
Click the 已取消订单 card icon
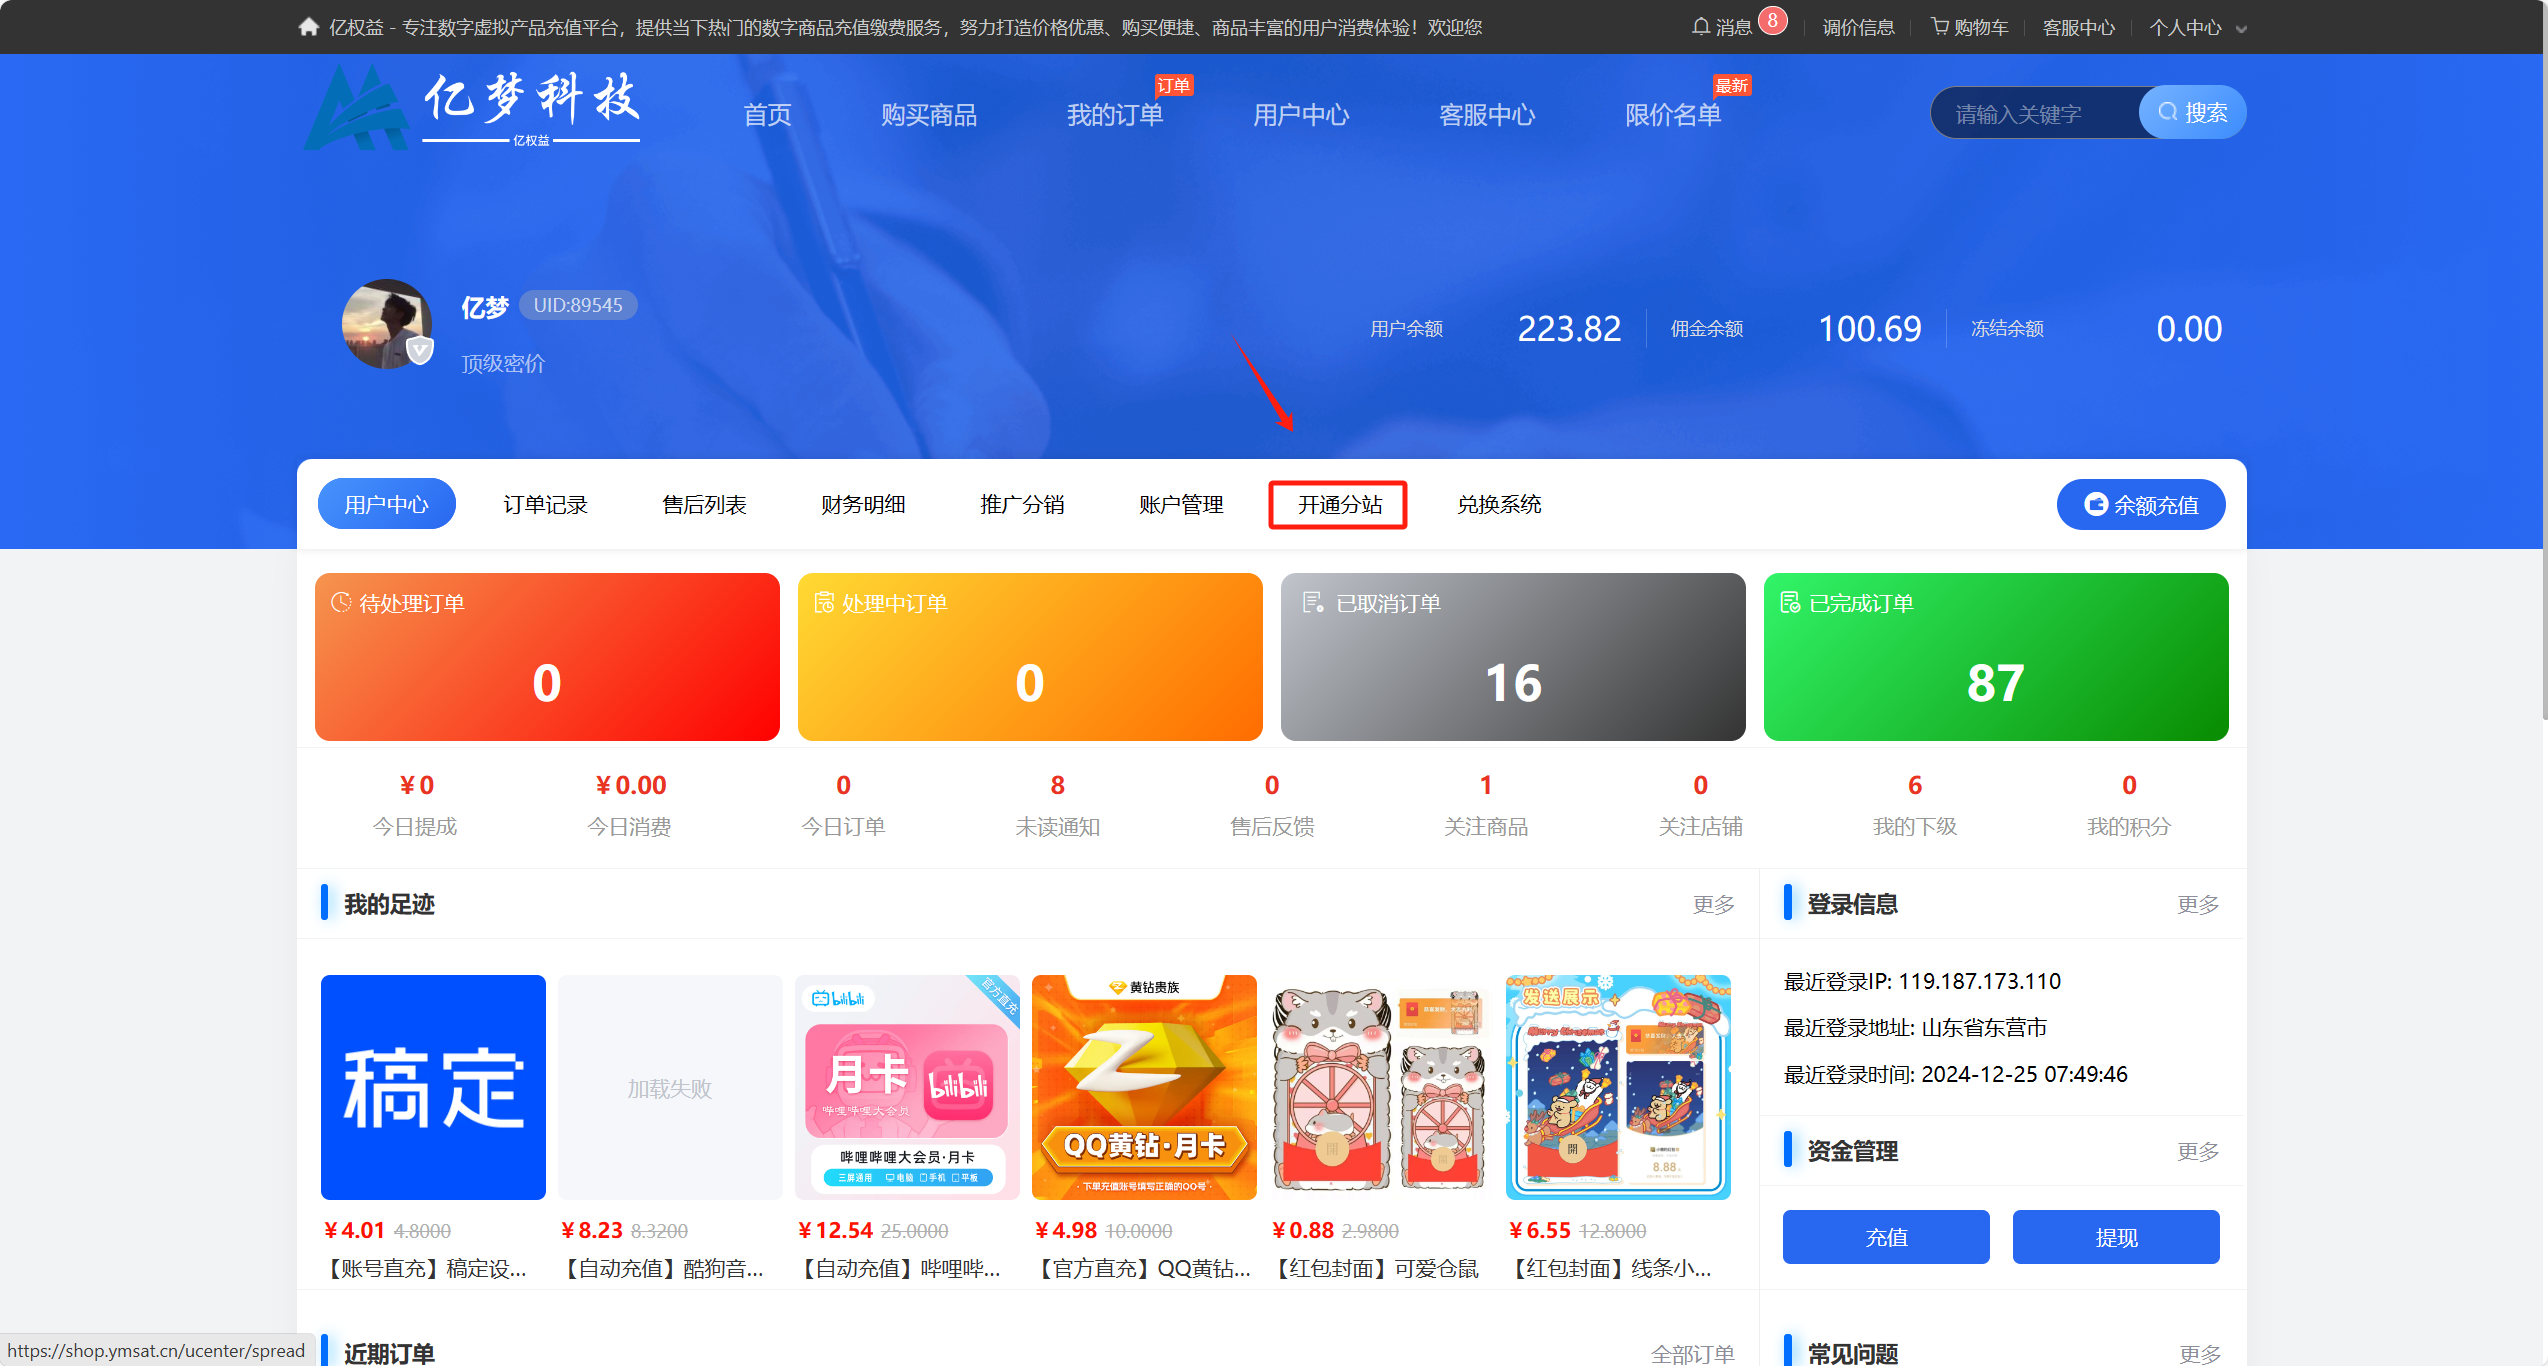click(x=1312, y=602)
